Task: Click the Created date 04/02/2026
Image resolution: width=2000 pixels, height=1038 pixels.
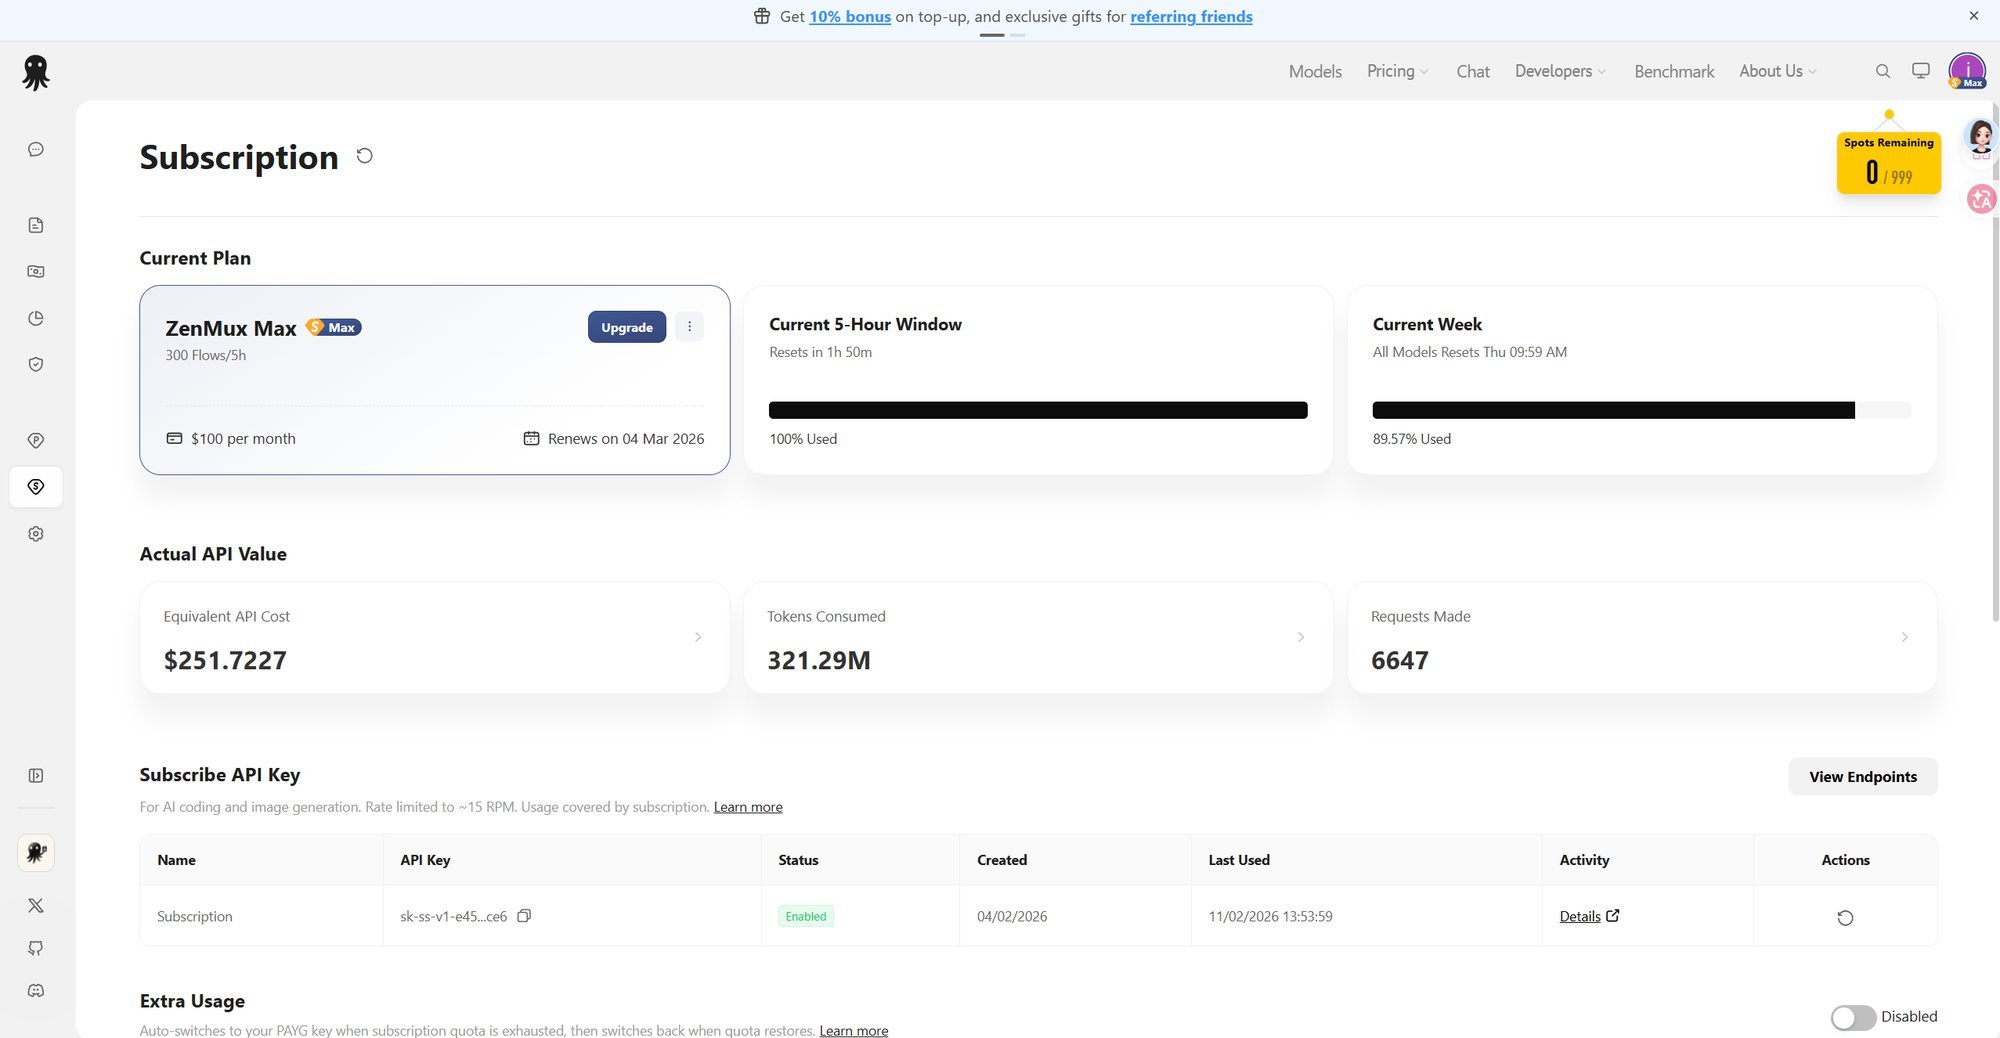Action: click(1012, 916)
